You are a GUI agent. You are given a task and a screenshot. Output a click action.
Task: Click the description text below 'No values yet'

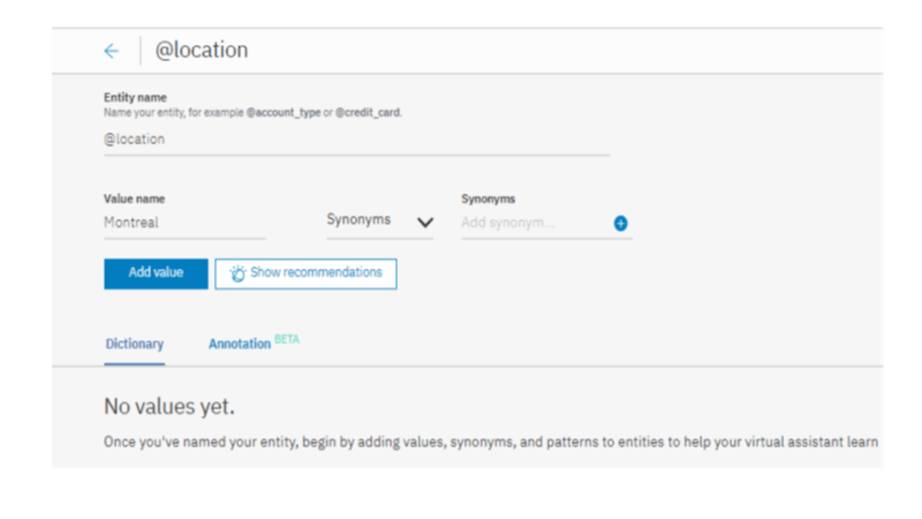pyautogui.click(x=490, y=443)
